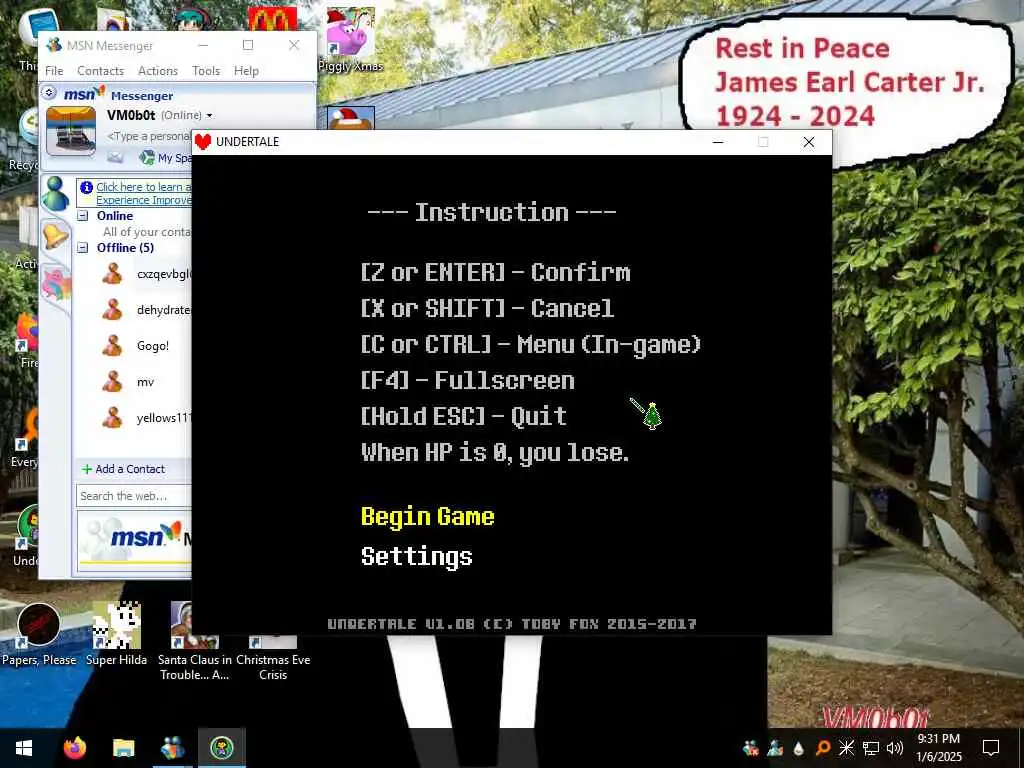Open the VM0b0t online status dropdown

[209, 116]
